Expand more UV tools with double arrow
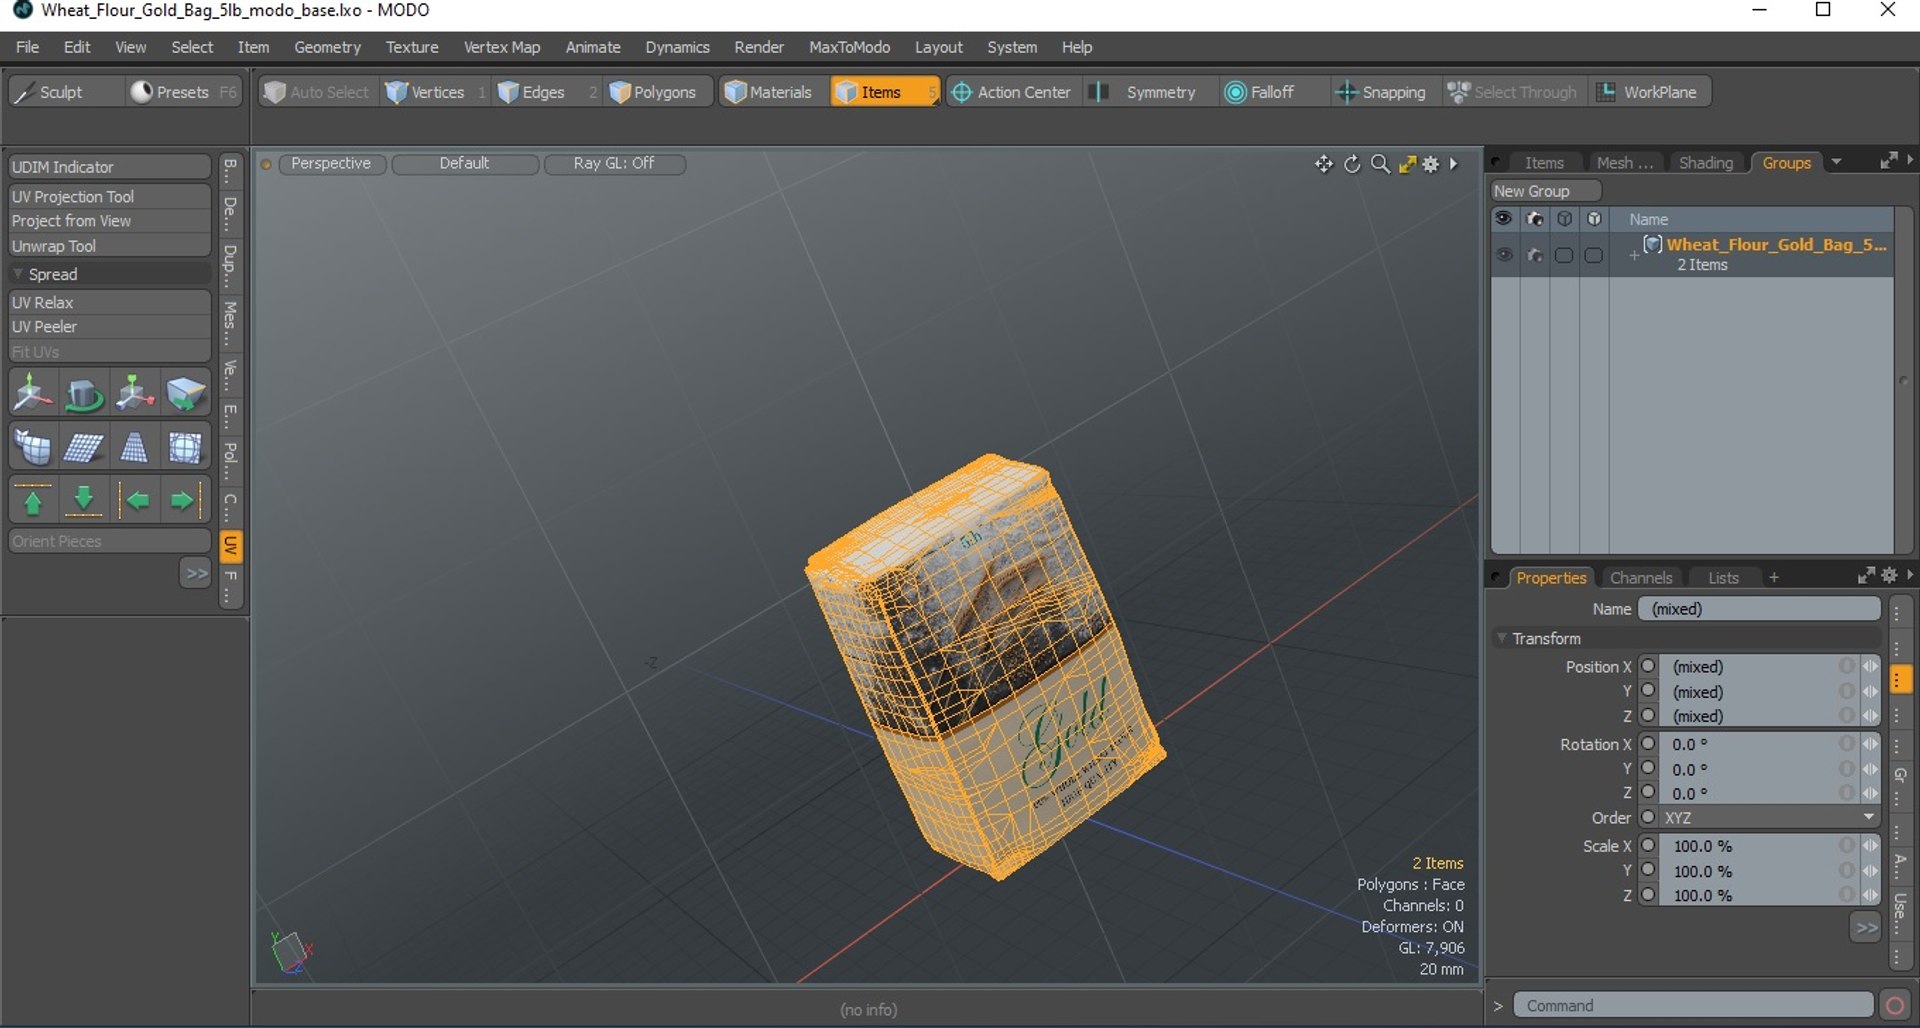This screenshot has width=1920, height=1028. pyautogui.click(x=196, y=573)
